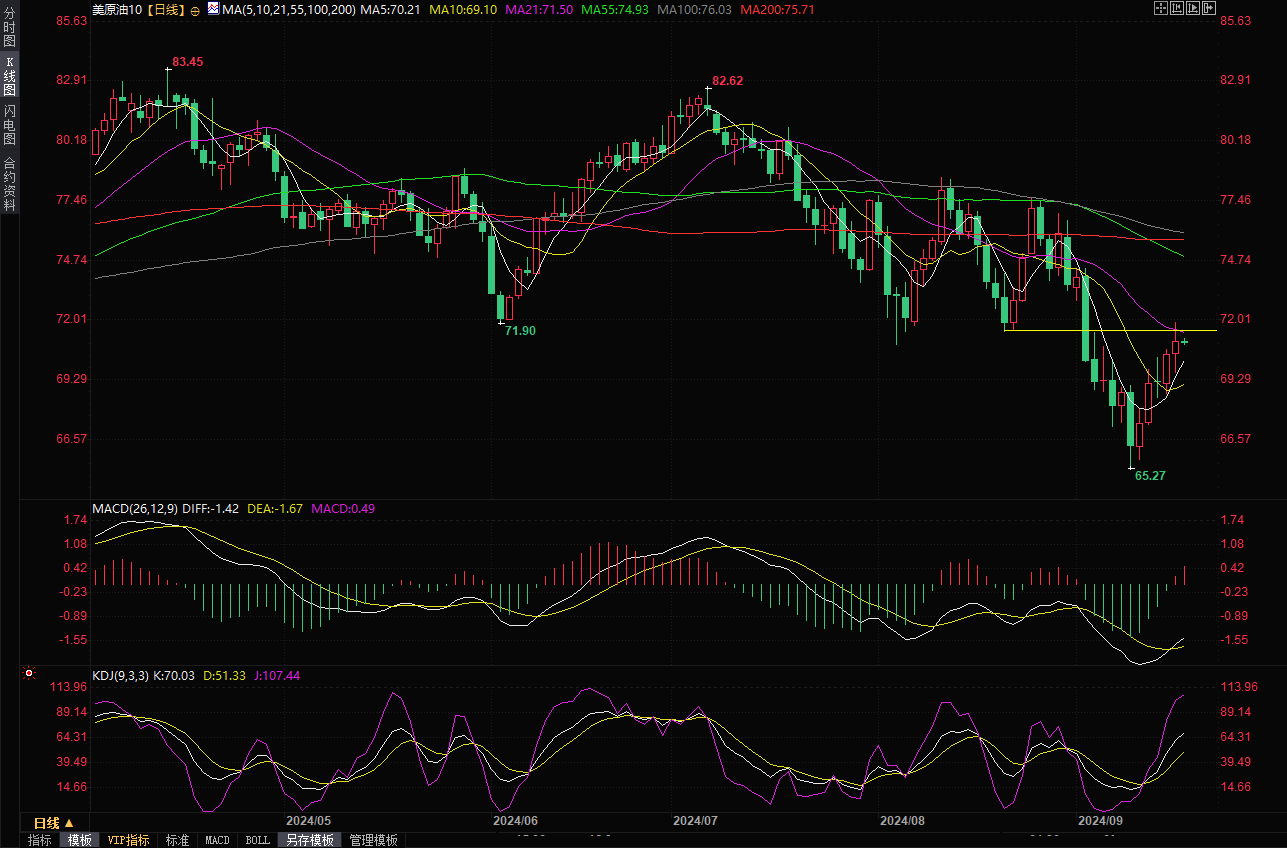Switch to BOLL template
Image resolution: width=1287 pixels, height=848 pixels.
[257, 840]
